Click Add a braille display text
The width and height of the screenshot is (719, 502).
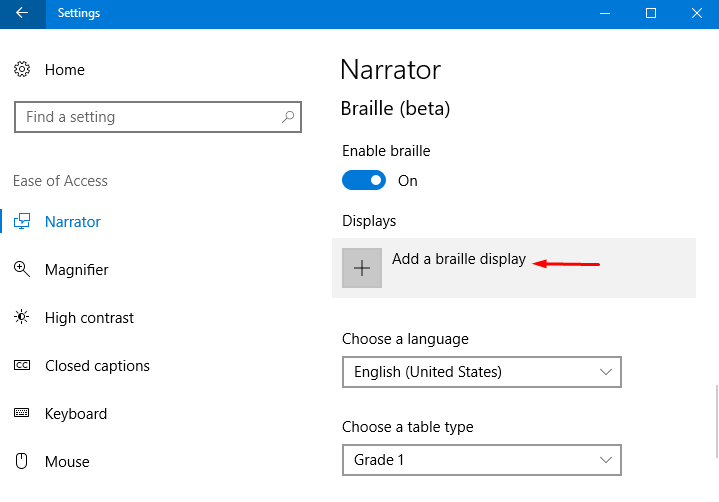(x=459, y=259)
